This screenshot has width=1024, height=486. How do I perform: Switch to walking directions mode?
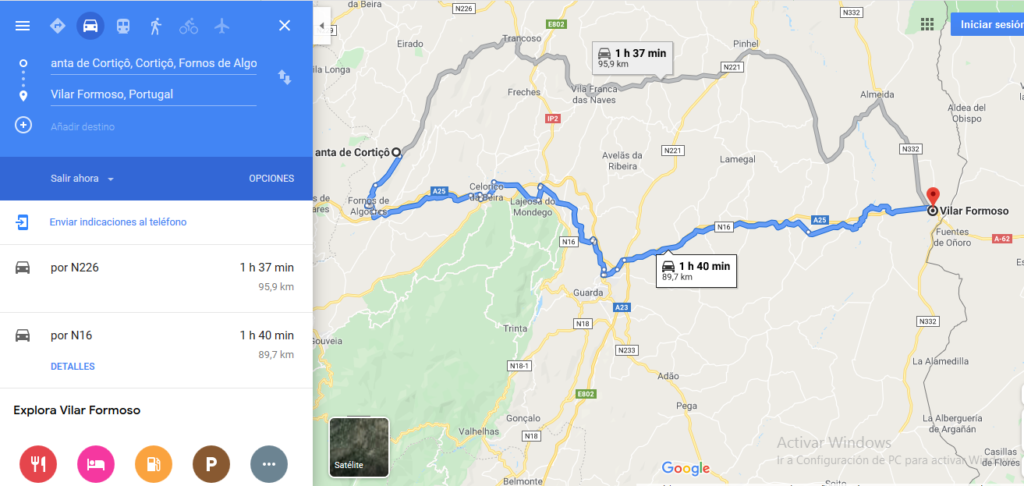155,26
